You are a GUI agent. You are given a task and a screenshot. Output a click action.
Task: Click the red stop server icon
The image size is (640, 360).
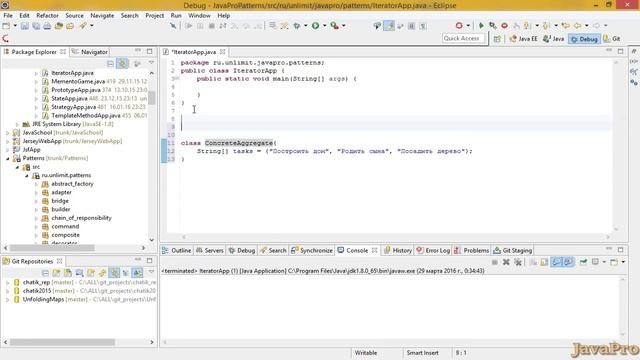(x=504, y=26)
